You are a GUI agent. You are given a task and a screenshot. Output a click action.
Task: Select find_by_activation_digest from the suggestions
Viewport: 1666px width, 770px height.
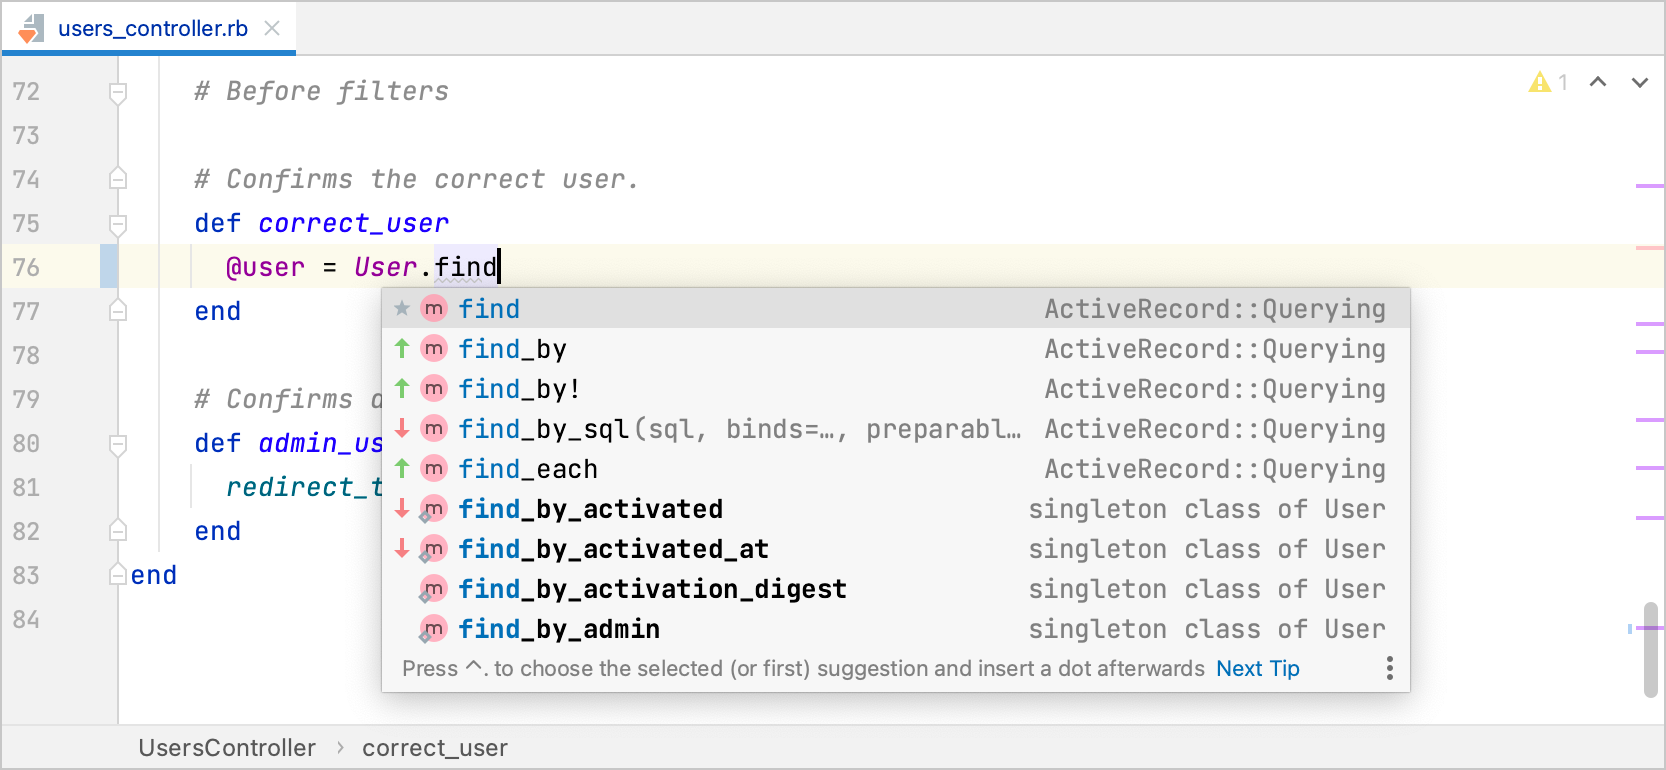652,589
